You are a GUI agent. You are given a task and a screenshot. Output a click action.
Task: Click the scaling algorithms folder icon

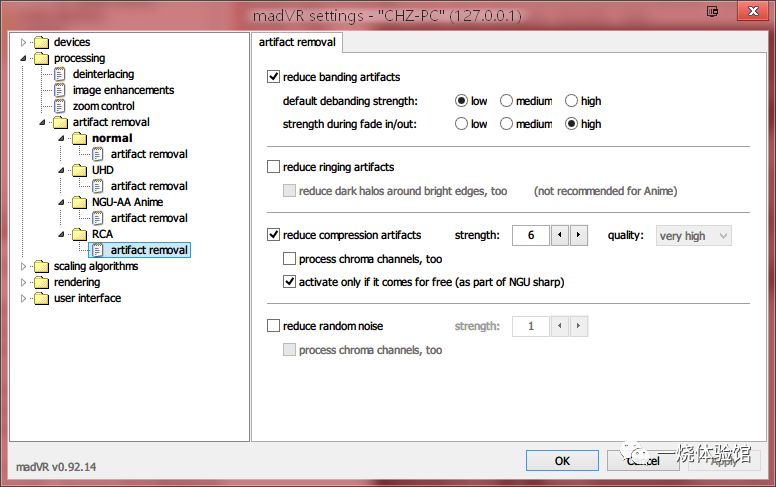(x=42, y=266)
